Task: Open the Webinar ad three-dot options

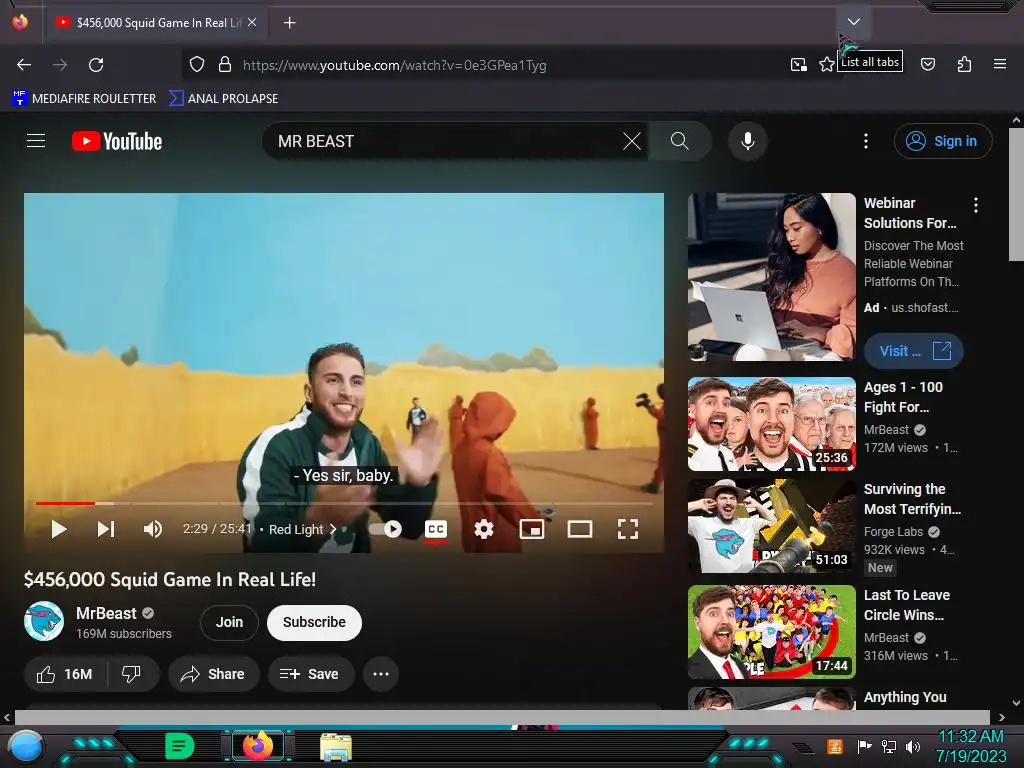Action: pos(976,205)
